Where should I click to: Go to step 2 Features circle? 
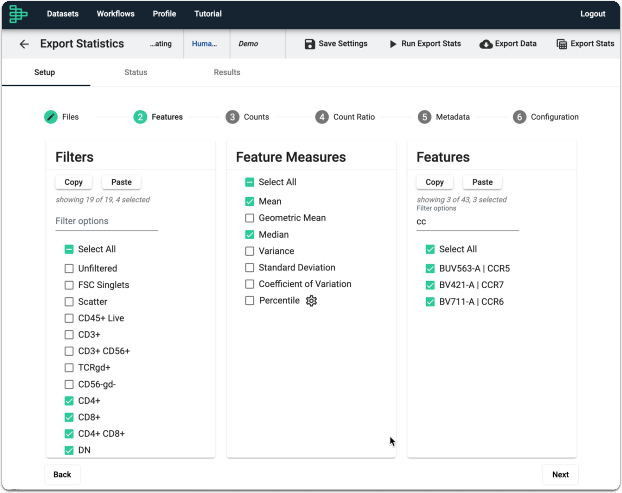(x=140, y=117)
